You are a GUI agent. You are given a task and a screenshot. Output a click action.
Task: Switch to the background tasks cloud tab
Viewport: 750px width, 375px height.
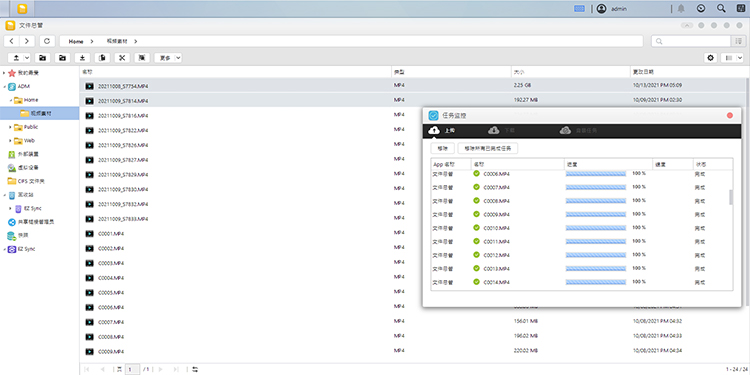578,130
